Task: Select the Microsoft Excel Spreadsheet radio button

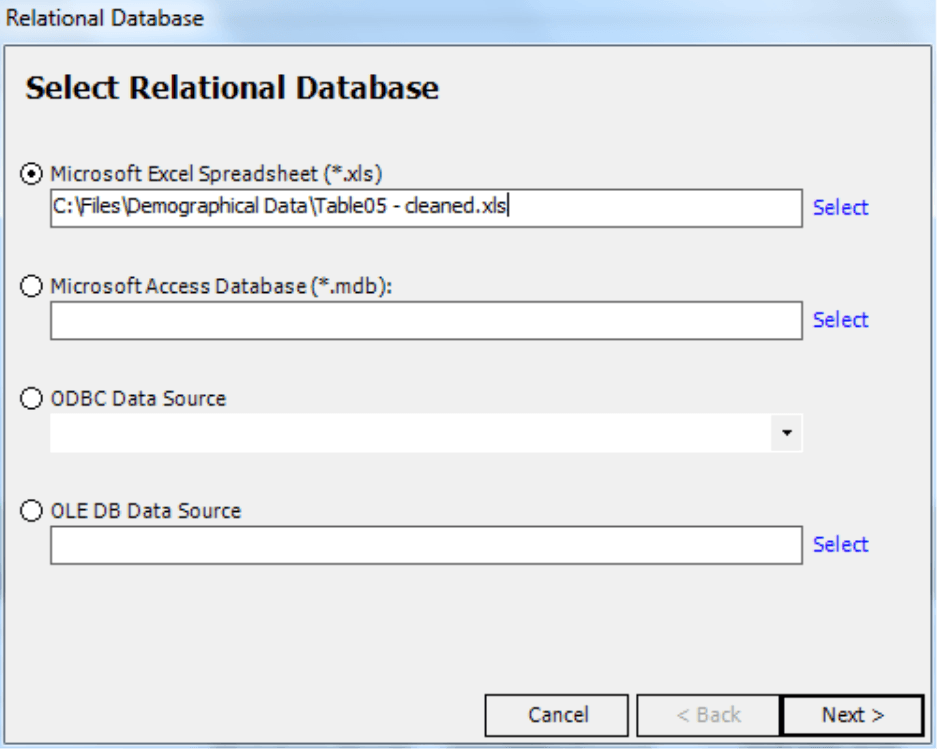Action: pos(31,174)
